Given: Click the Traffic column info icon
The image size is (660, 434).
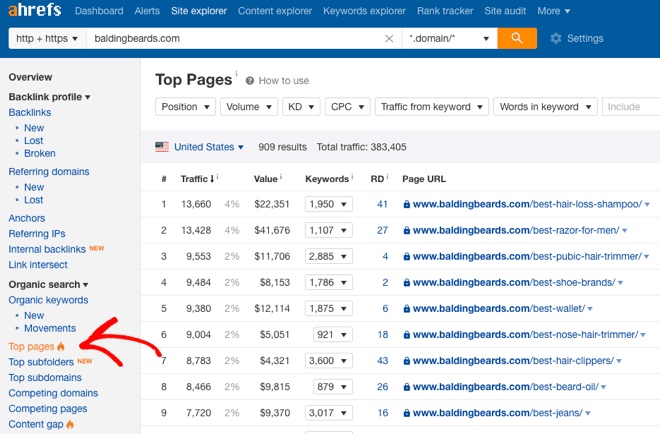Looking at the screenshot, I should coord(218,176).
